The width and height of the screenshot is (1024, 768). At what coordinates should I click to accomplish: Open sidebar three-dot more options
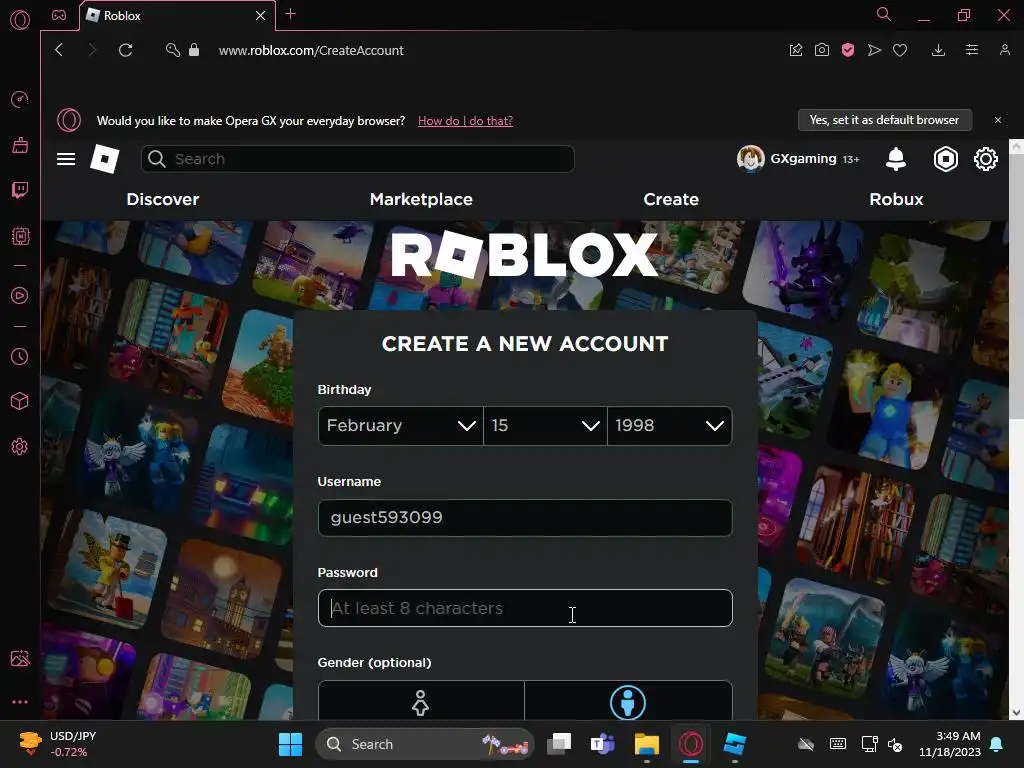click(20, 702)
